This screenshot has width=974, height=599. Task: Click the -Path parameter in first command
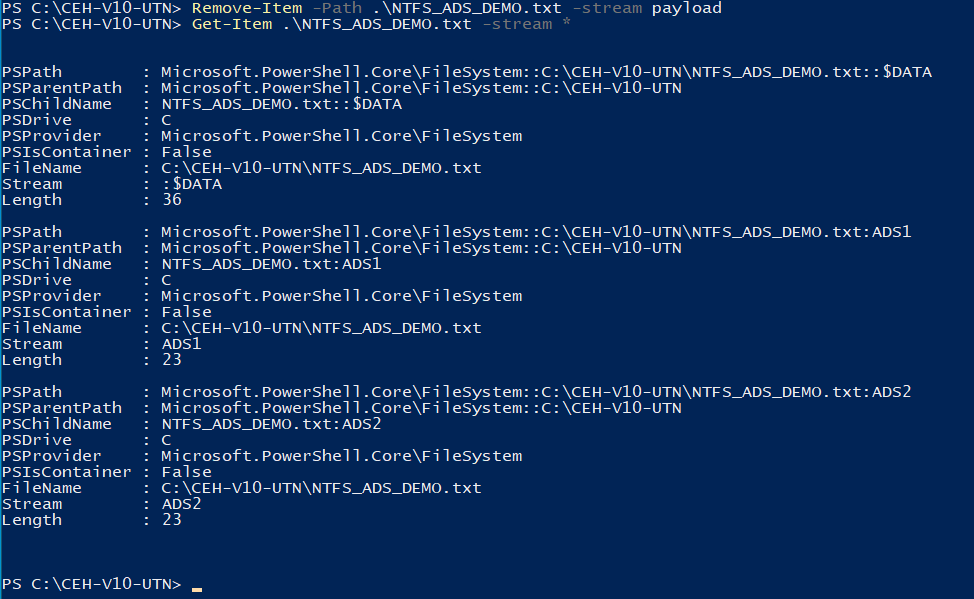point(337,8)
